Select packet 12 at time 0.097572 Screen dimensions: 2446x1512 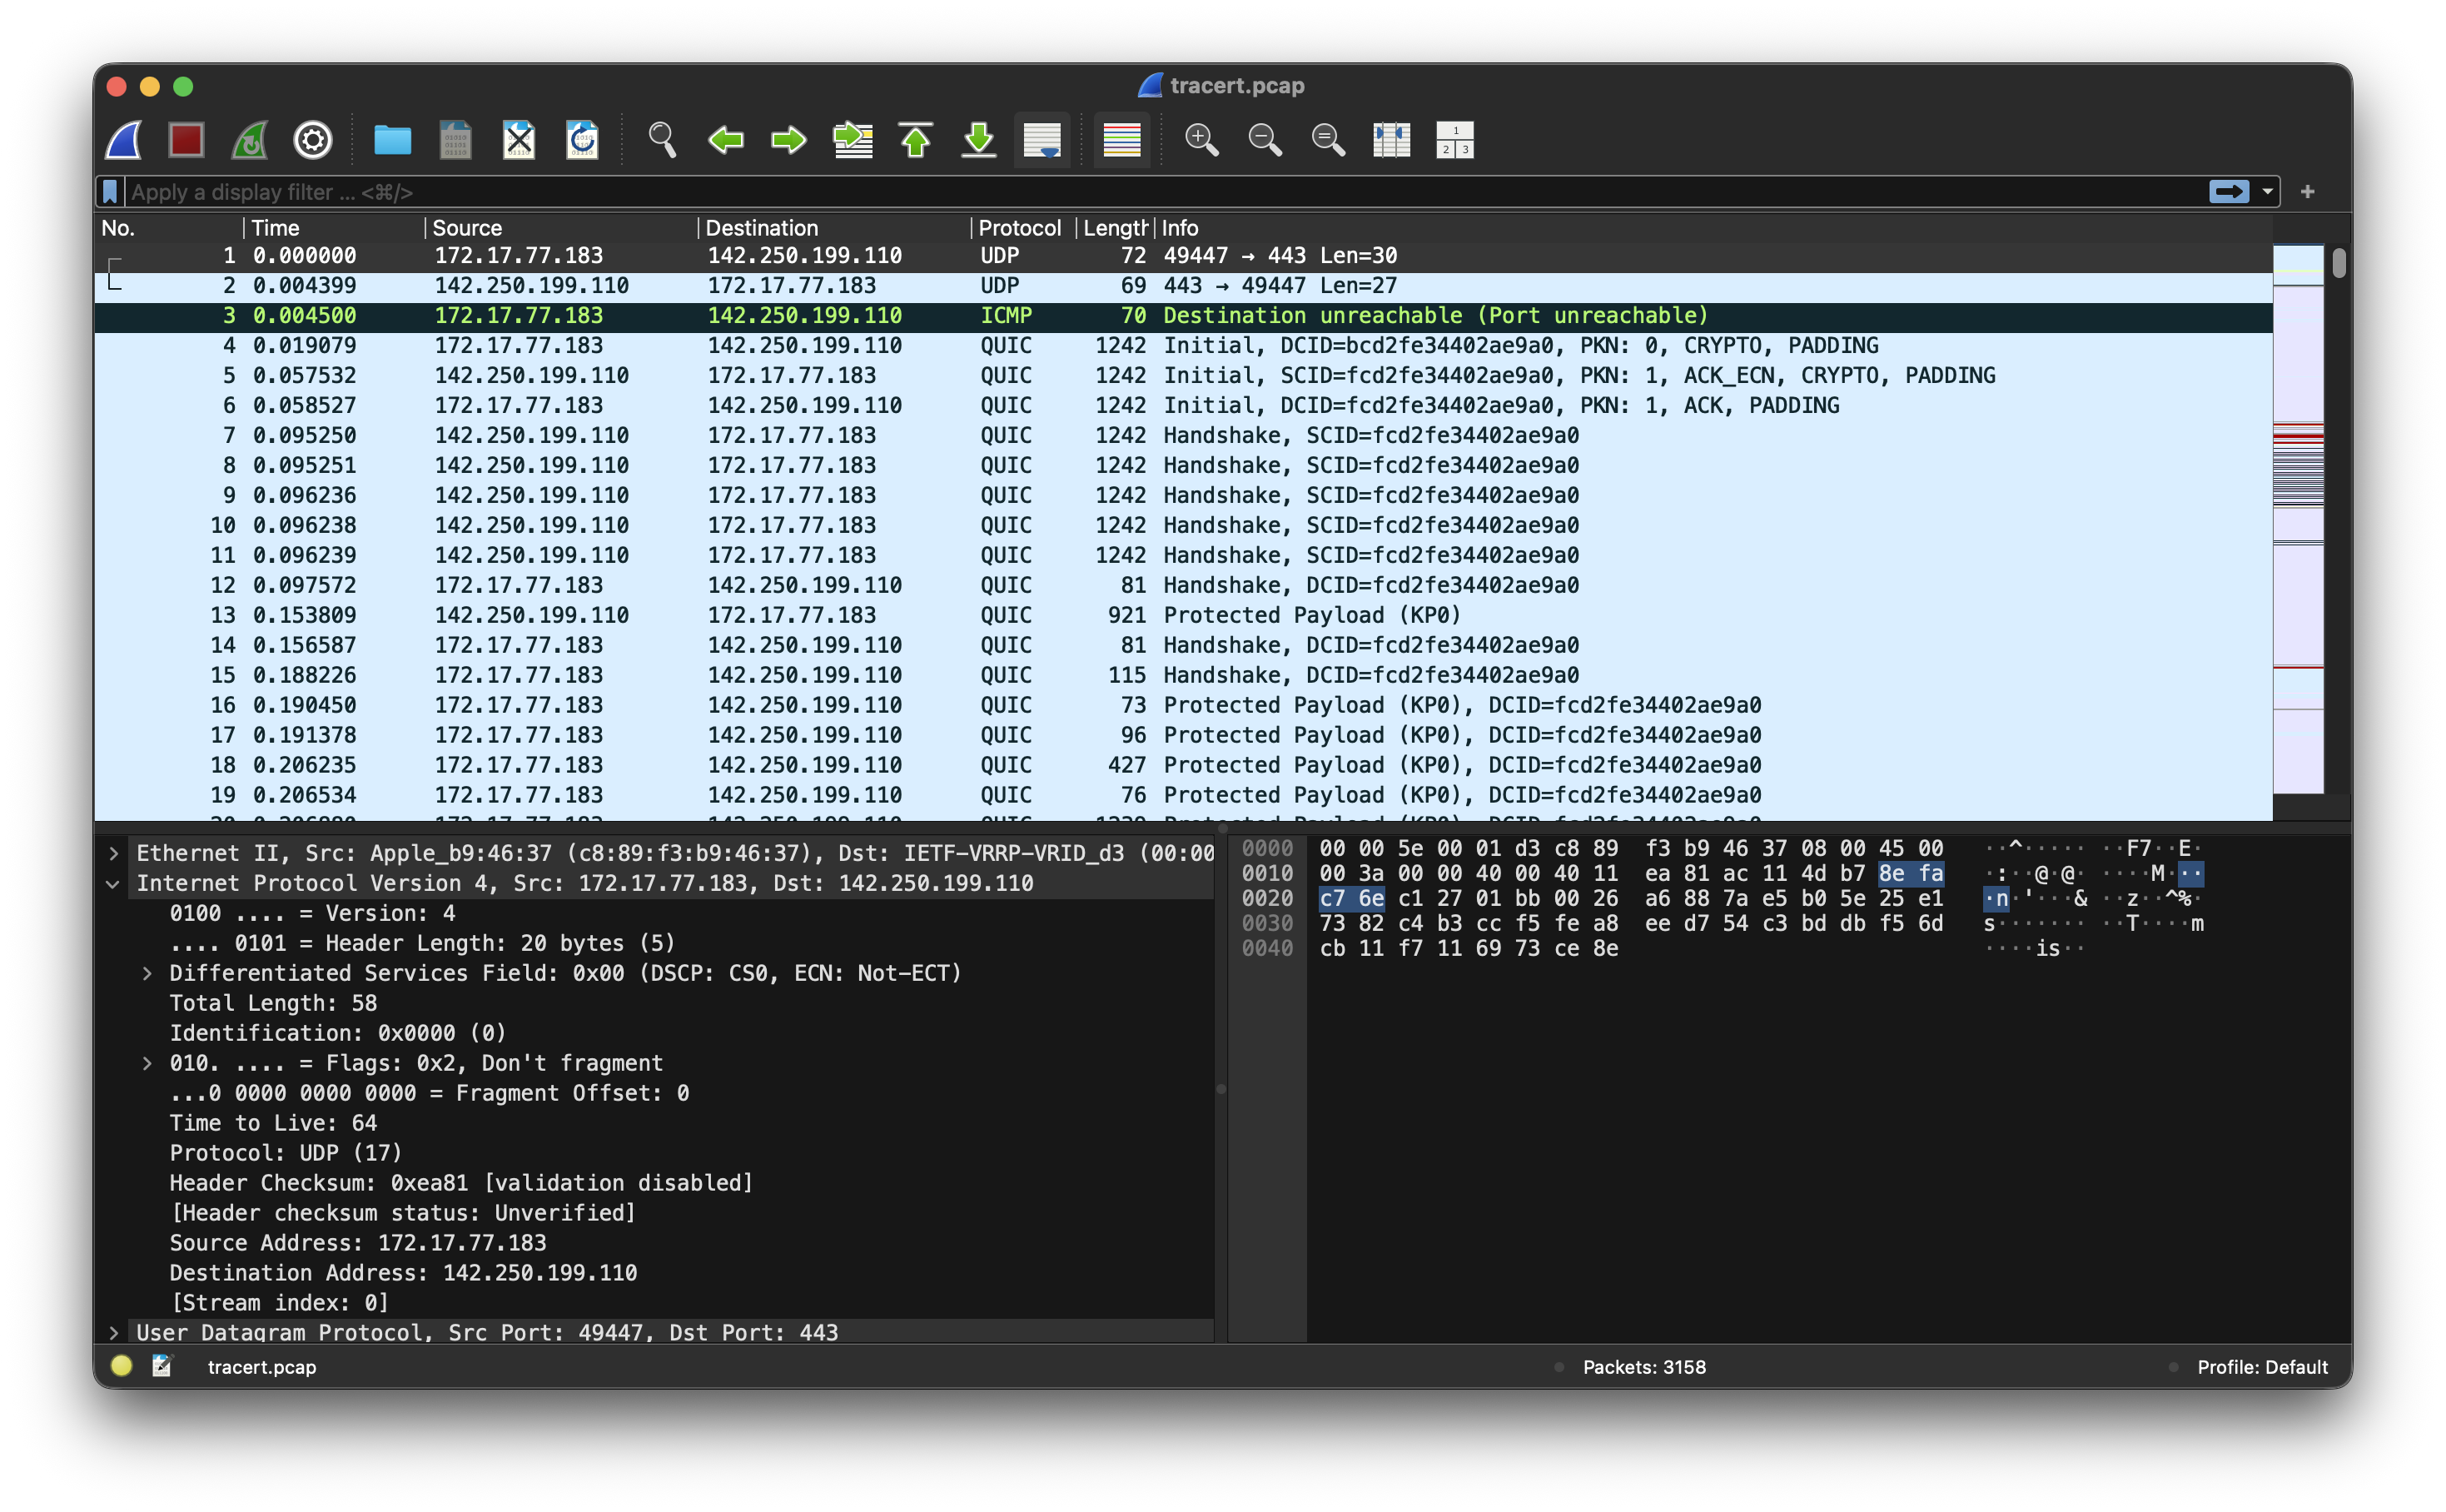[x=1183, y=586]
